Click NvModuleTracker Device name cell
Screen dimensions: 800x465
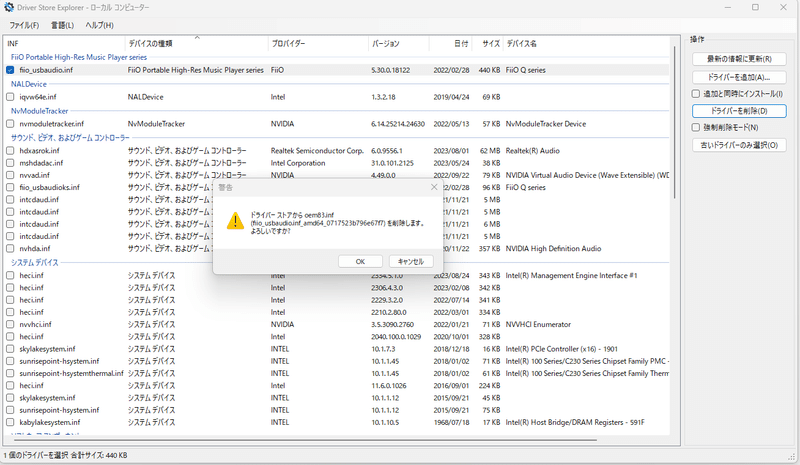coord(545,124)
